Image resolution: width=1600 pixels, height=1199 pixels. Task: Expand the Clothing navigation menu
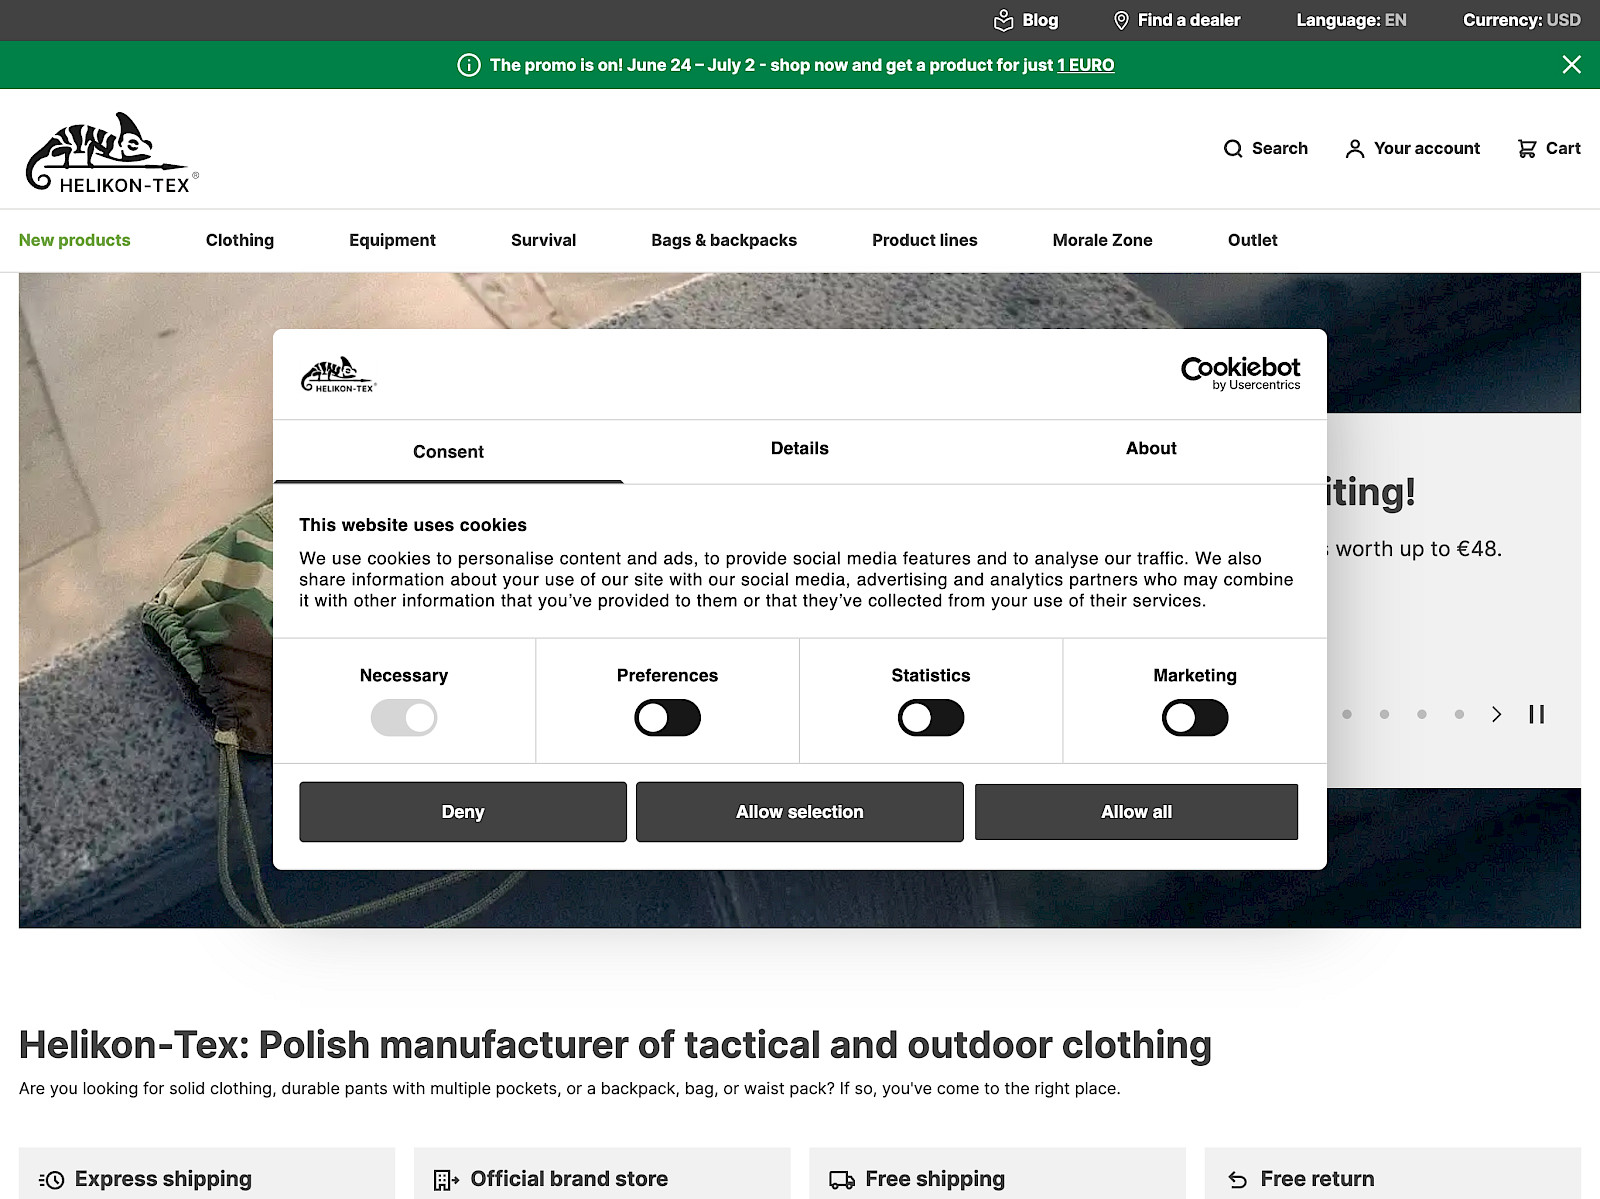[240, 240]
